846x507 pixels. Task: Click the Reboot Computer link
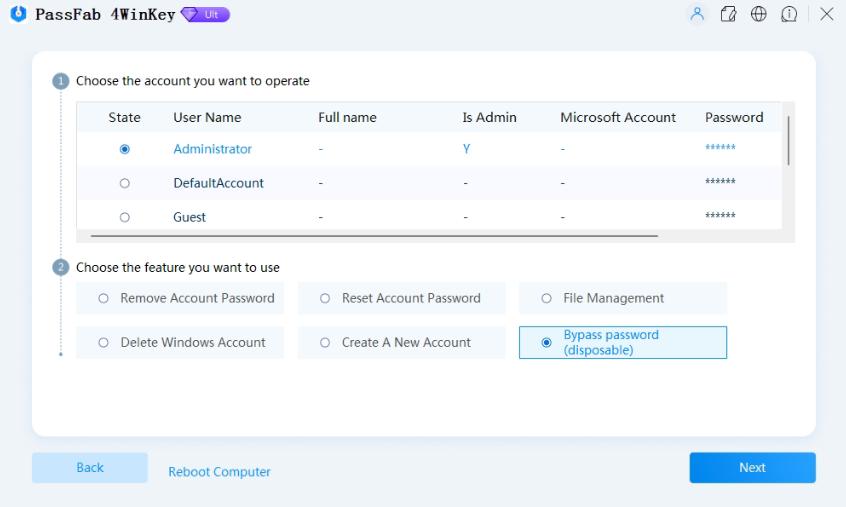pos(219,472)
